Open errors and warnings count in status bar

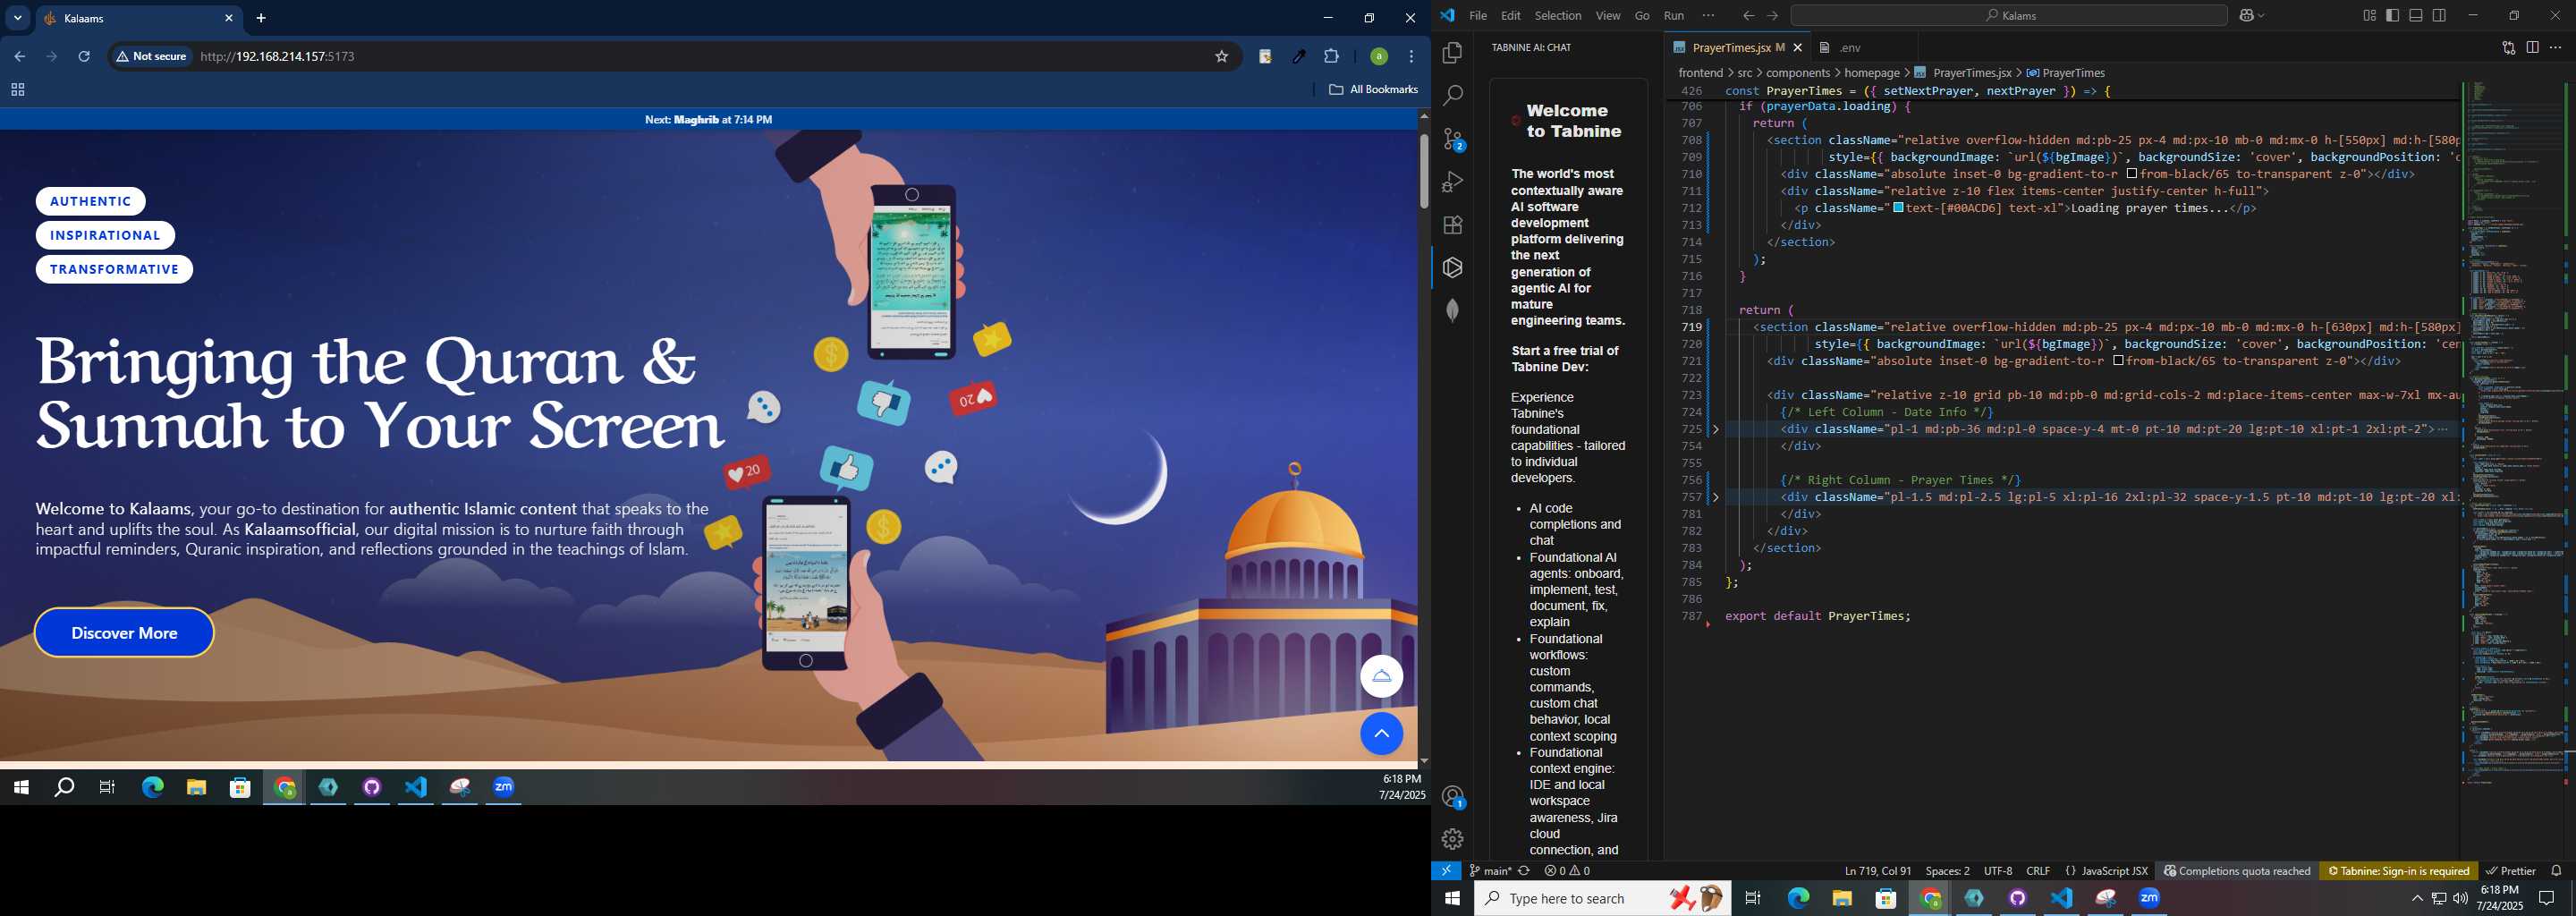click(1567, 871)
